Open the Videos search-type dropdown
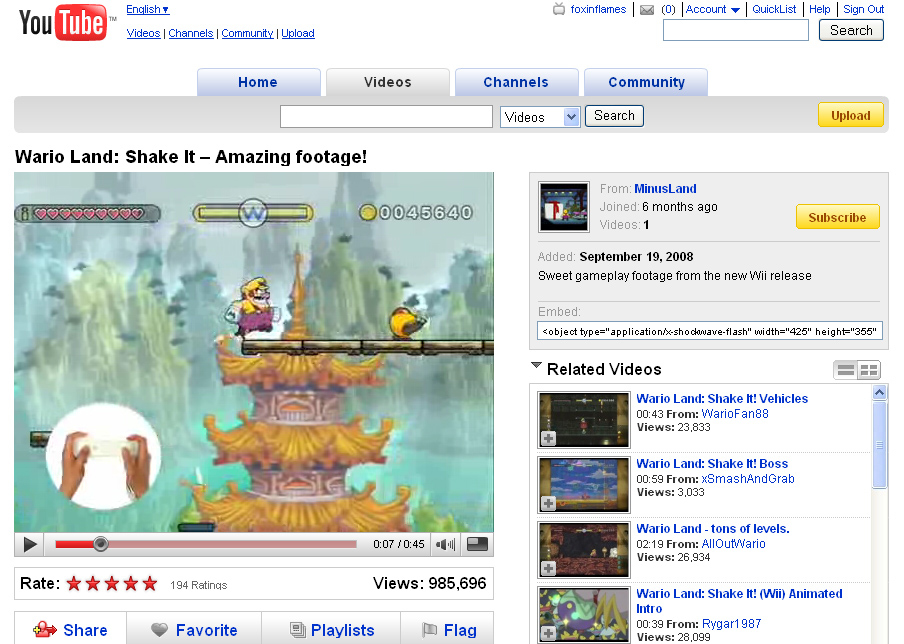This screenshot has height=644, width=904. 540,117
